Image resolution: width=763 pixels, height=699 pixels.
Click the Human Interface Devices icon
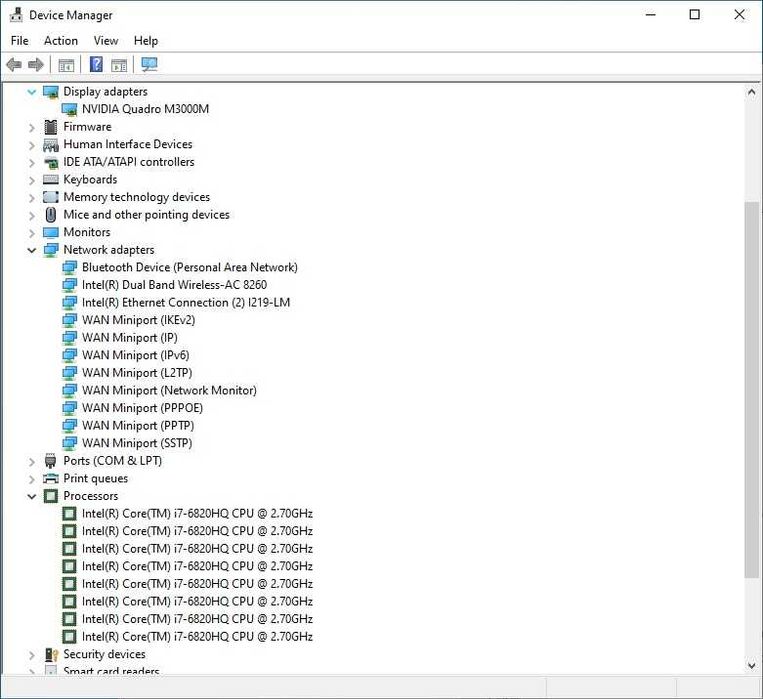[x=51, y=145]
